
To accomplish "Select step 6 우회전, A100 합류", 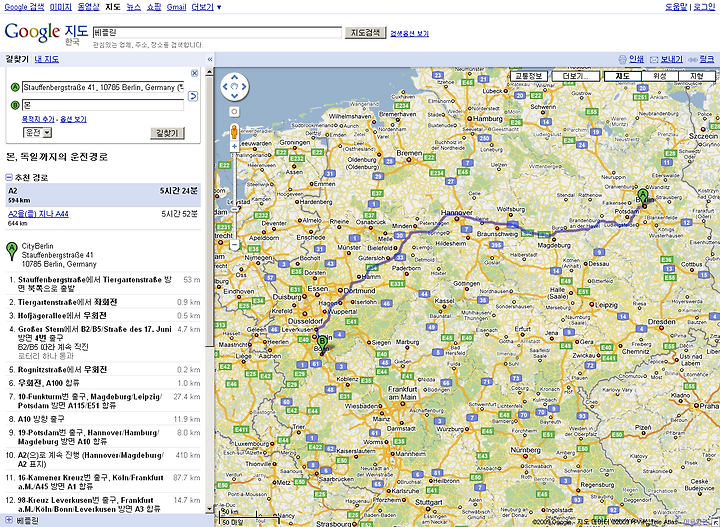I will pos(103,383).
